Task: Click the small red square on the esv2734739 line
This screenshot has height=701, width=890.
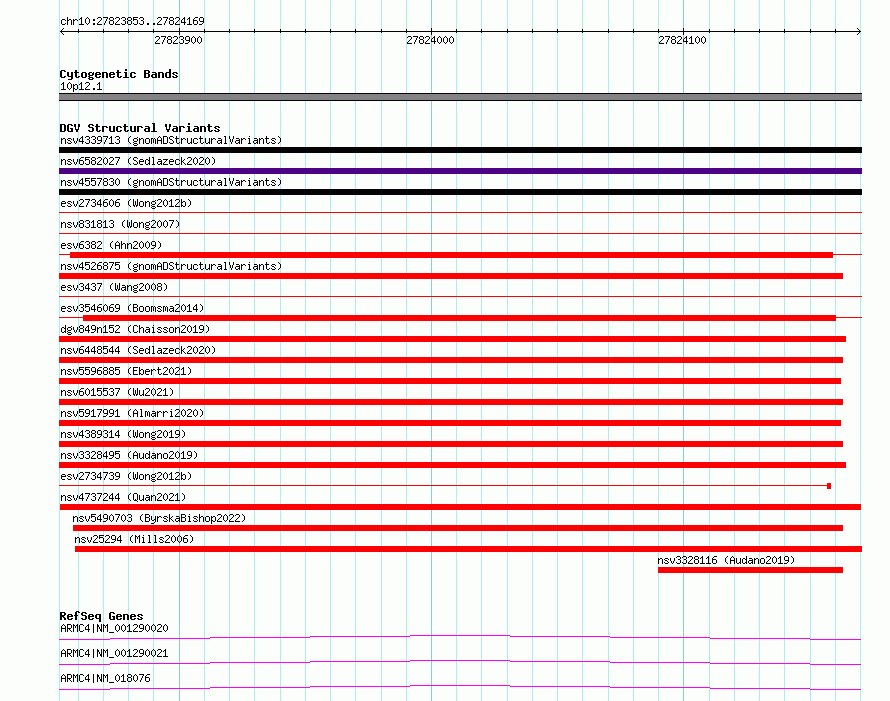Action: click(829, 486)
